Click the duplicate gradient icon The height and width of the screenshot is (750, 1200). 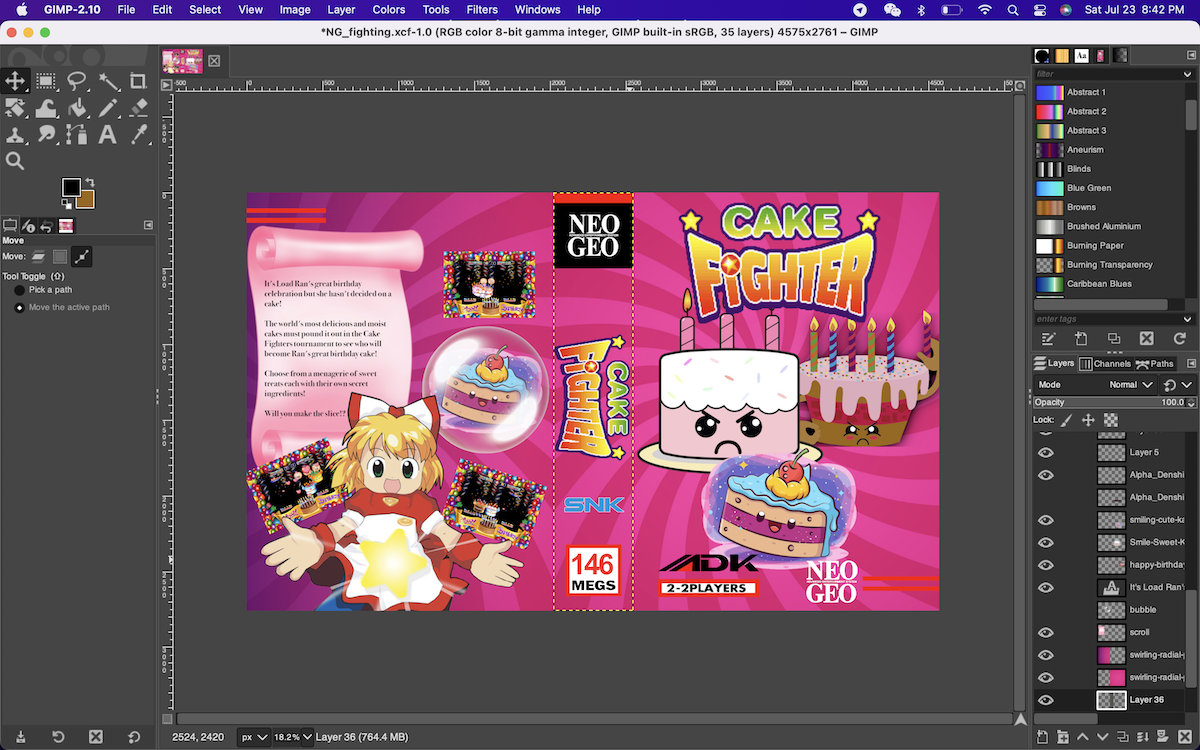1114,339
